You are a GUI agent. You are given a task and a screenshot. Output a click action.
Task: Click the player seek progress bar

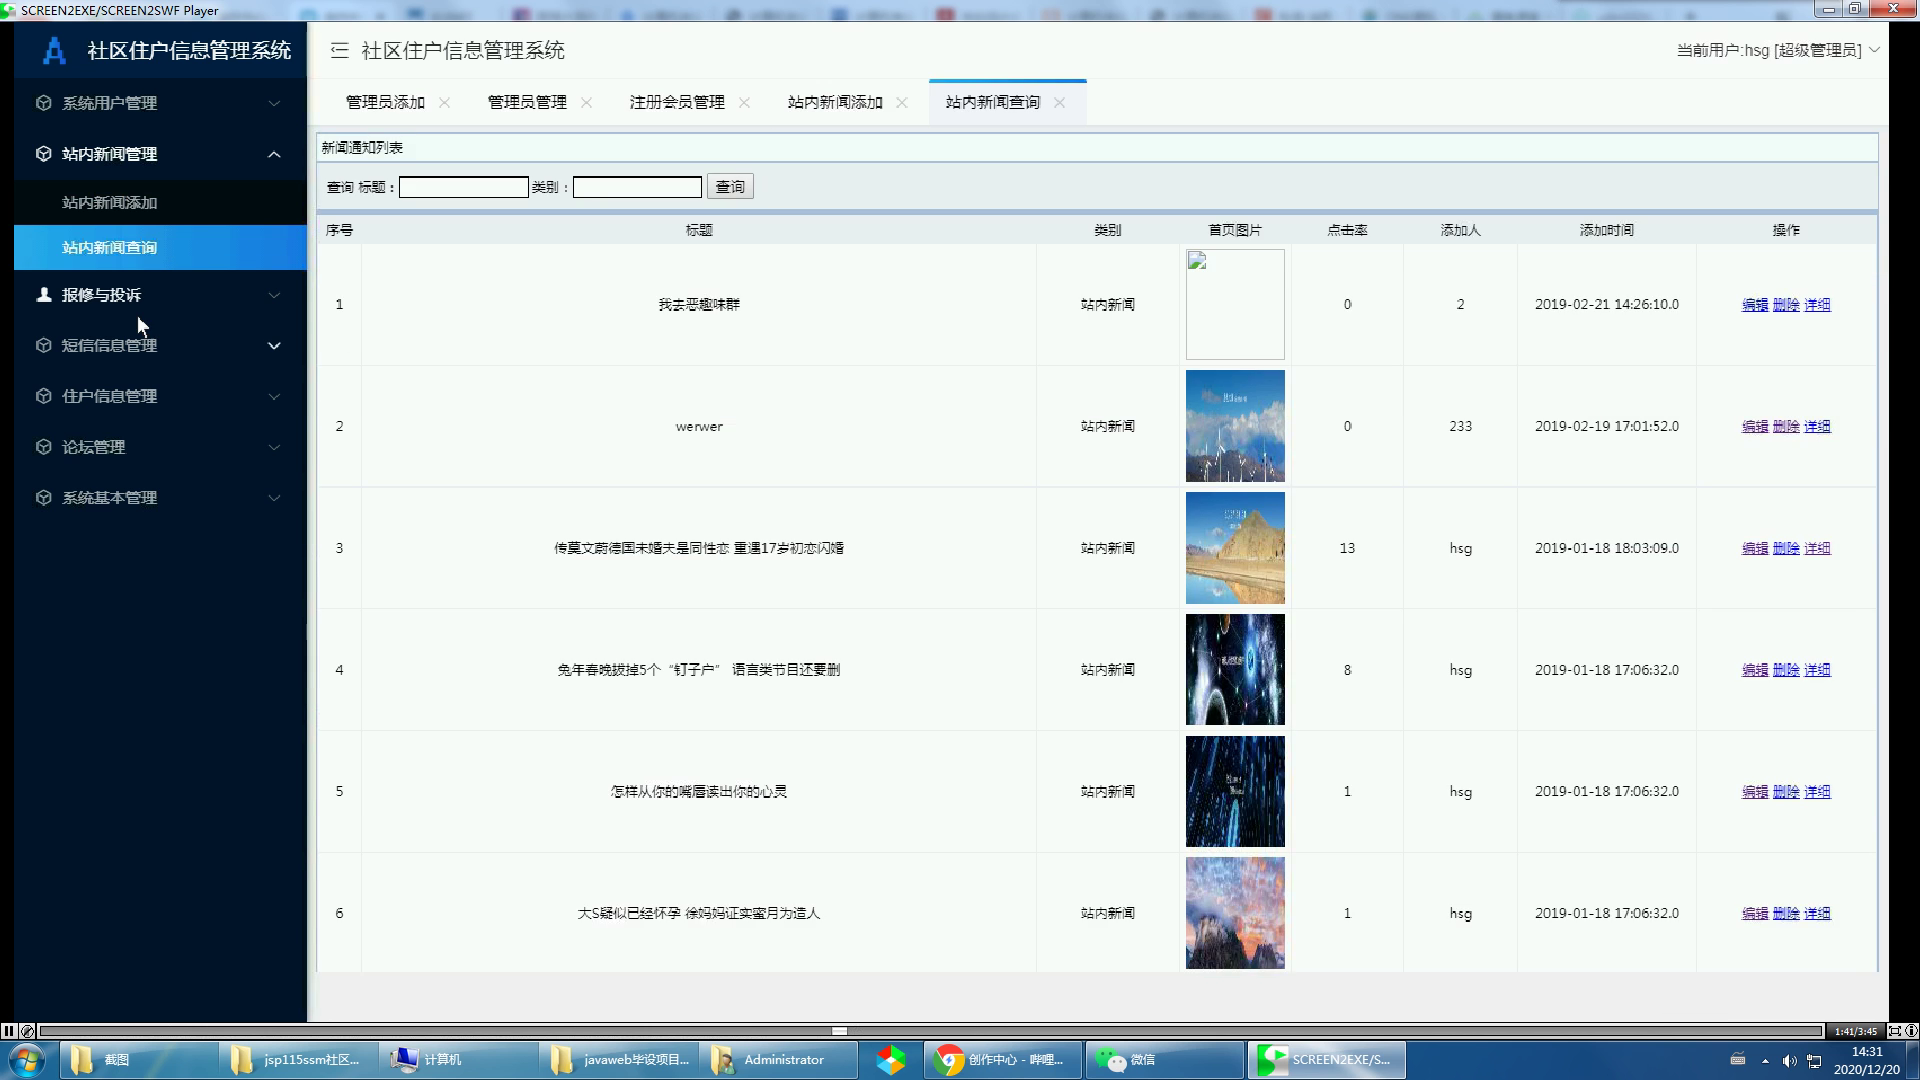click(930, 1031)
